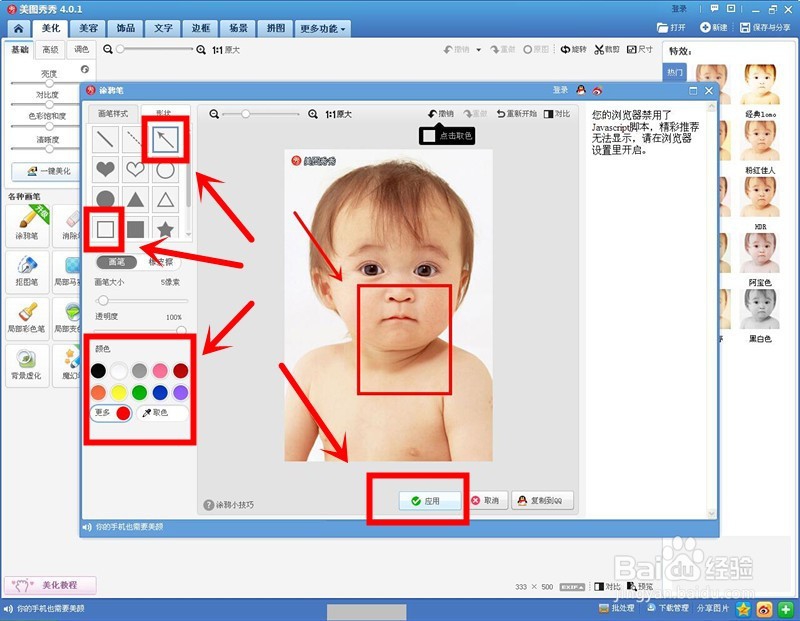Switch to 橡皮擦 eraser mode
Screen dimensions: 800x621
[x=160, y=262]
